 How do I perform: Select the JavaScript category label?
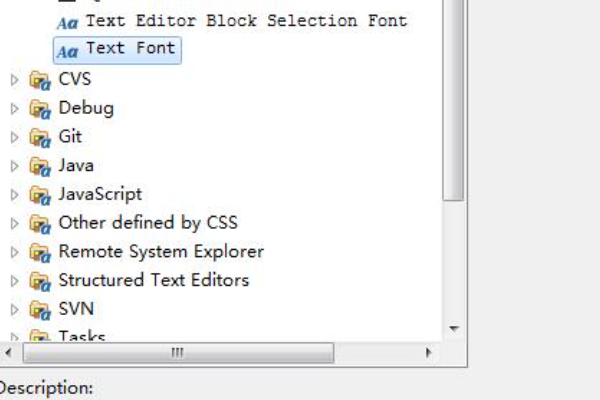pyautogui.click(x=100, y=194)
